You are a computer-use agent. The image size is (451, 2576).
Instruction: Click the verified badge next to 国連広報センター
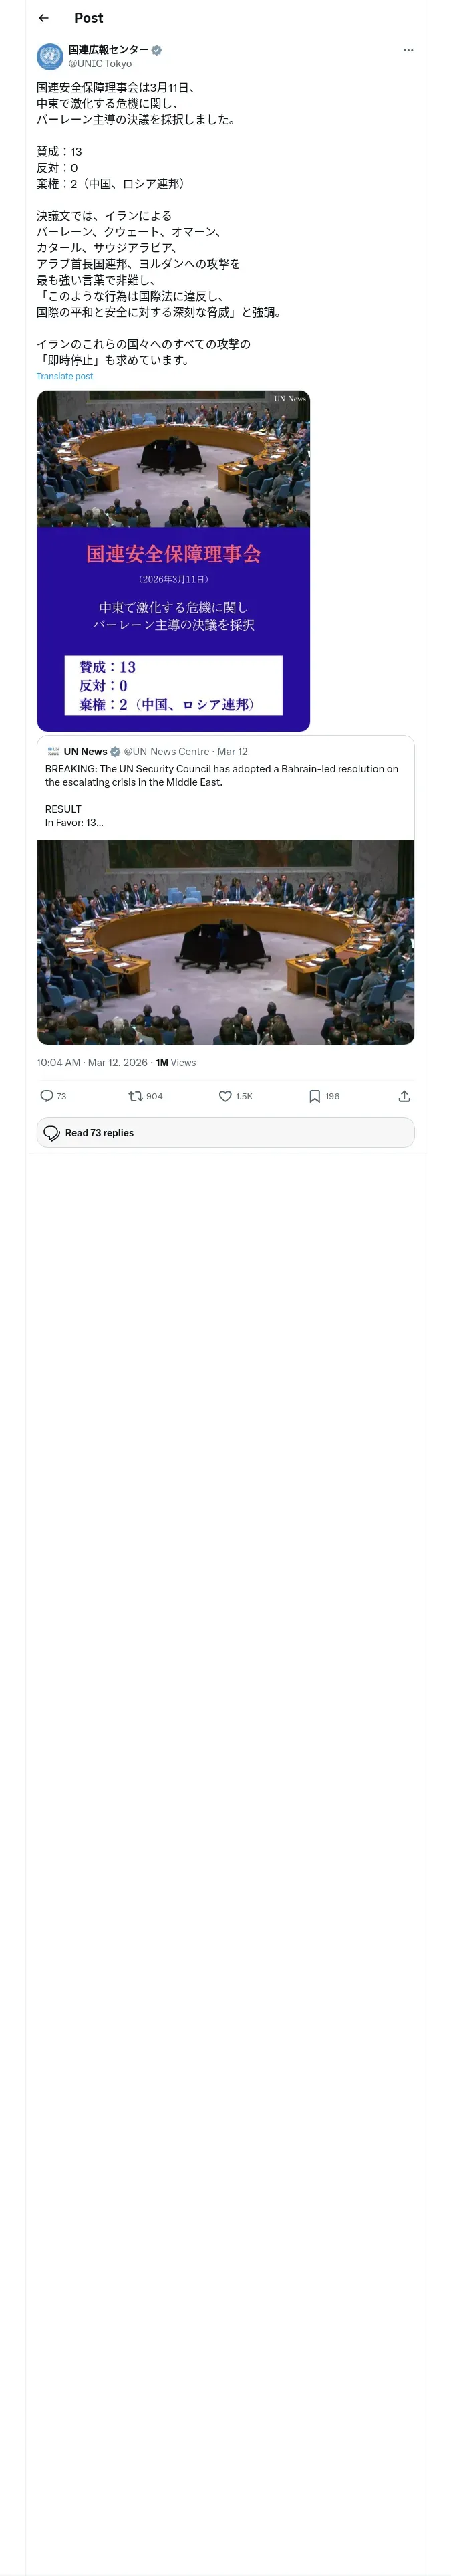(157, 50)
